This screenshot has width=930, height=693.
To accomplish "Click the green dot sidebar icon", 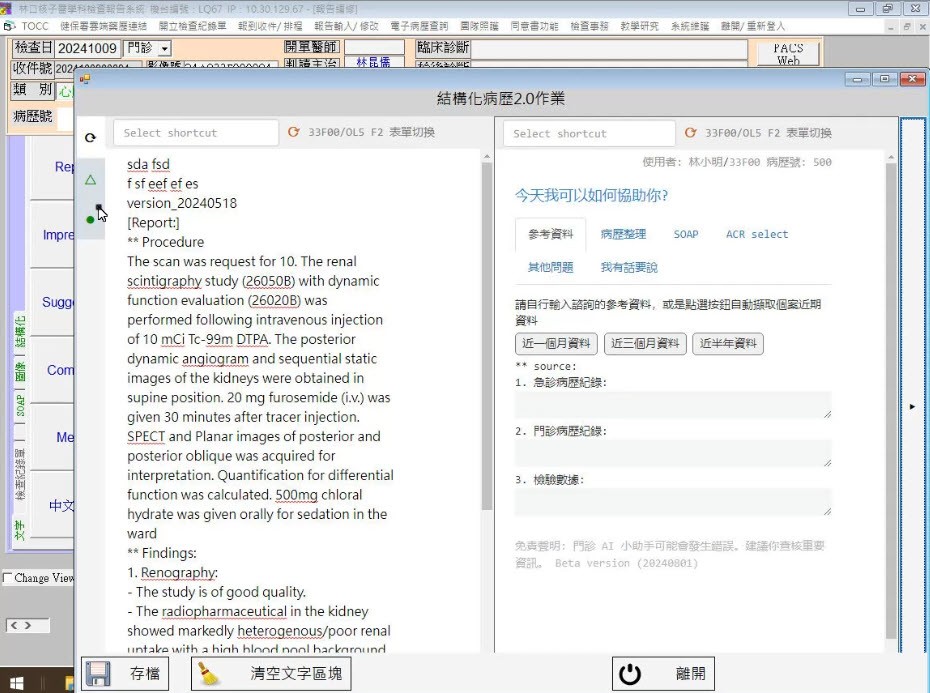I will [90, 219].
